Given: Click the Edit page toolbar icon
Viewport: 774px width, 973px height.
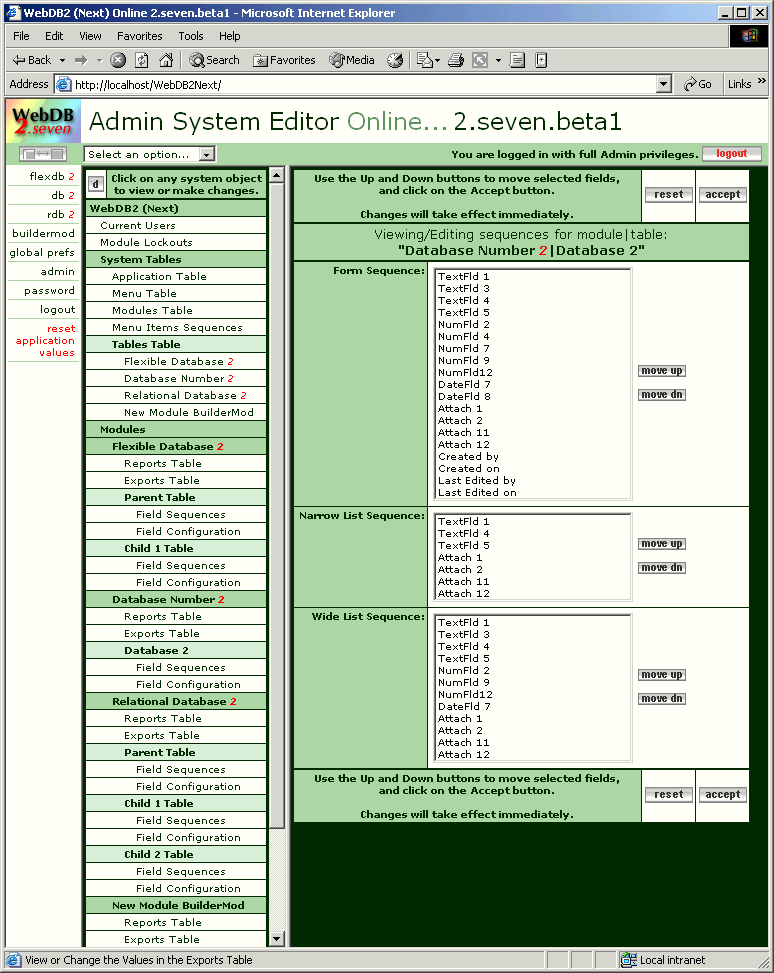Looking at the screenshot, I should [x=480, y=60].
